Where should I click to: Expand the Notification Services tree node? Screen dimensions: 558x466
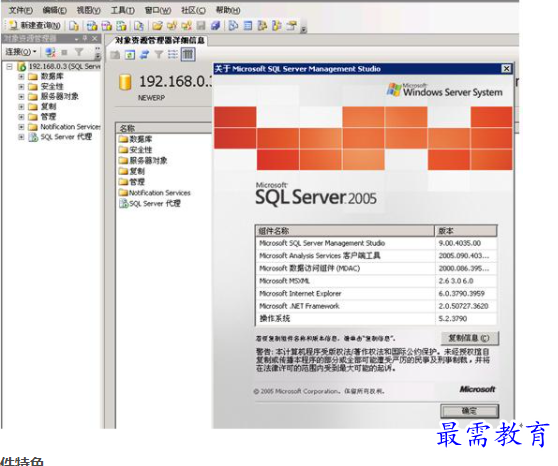pos(21,127)
